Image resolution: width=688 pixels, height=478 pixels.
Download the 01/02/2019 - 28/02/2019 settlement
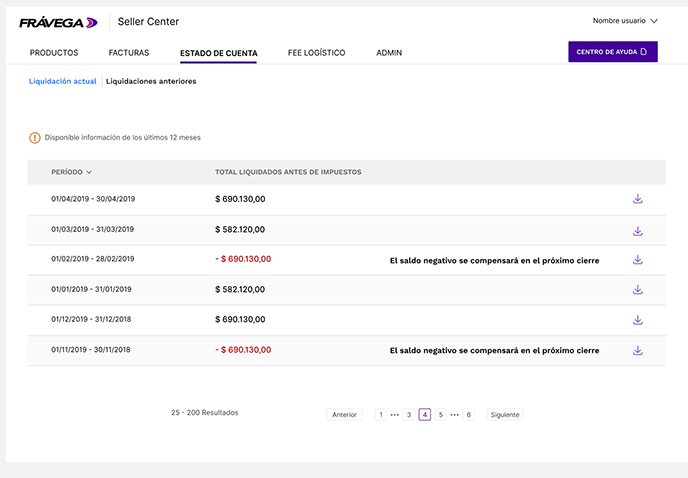click(x=638, y=260)
